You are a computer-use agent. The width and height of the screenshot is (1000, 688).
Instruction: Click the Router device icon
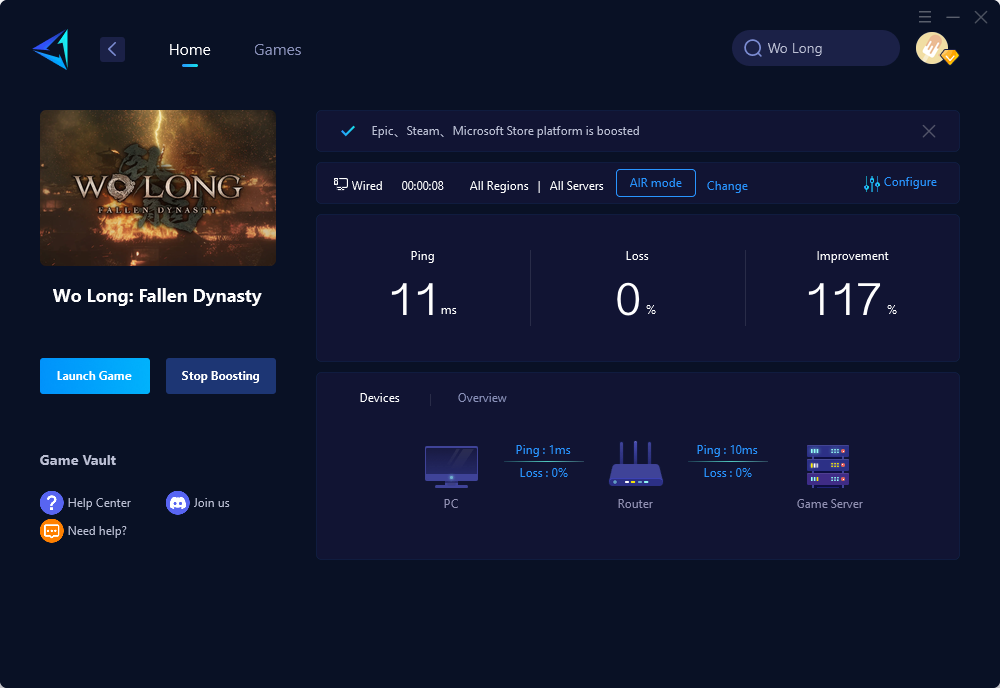click(x=636, y=464)
